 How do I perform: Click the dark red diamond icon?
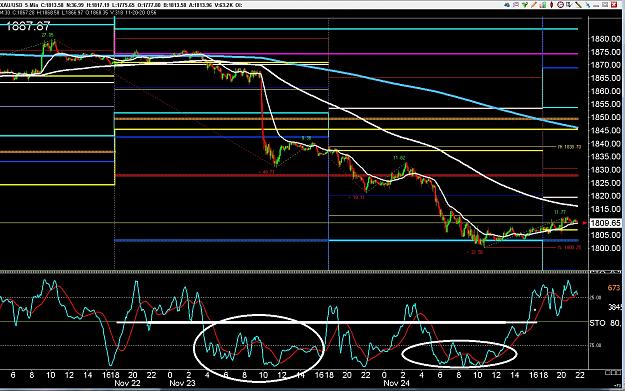click(552, 5)
